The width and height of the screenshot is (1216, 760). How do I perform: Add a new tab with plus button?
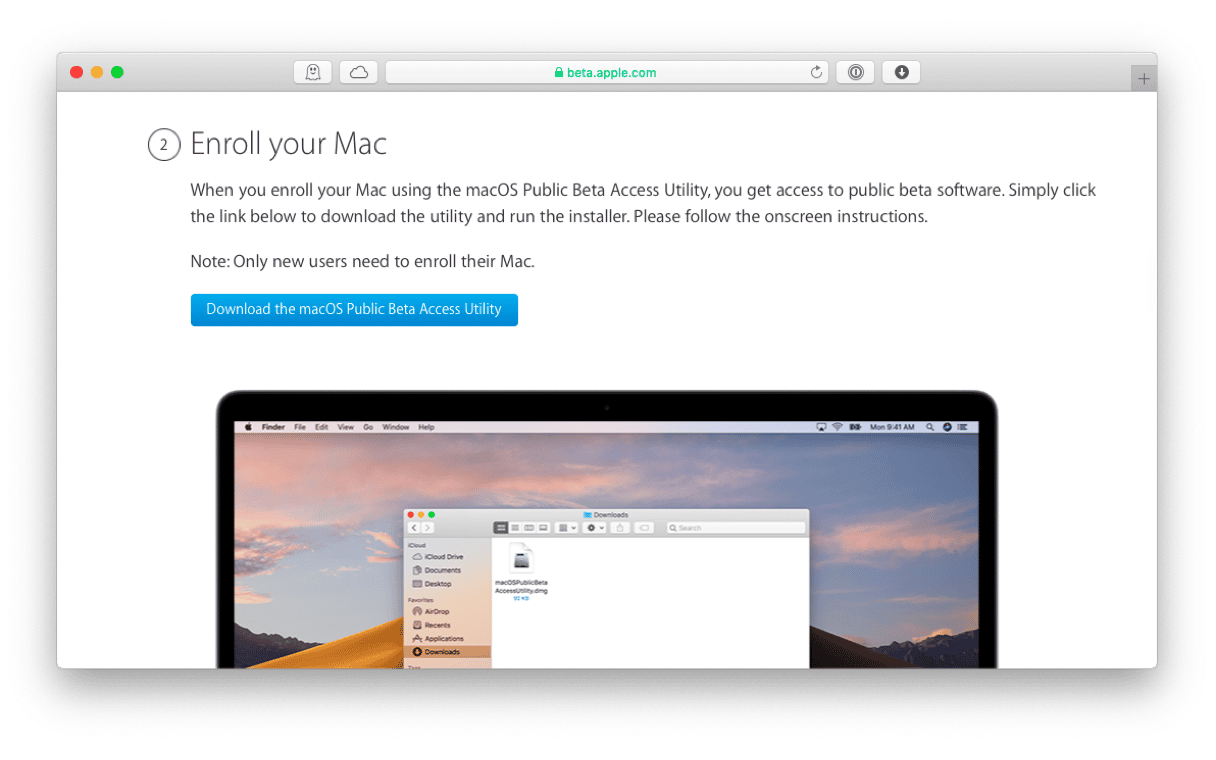tap(1144, 79)
